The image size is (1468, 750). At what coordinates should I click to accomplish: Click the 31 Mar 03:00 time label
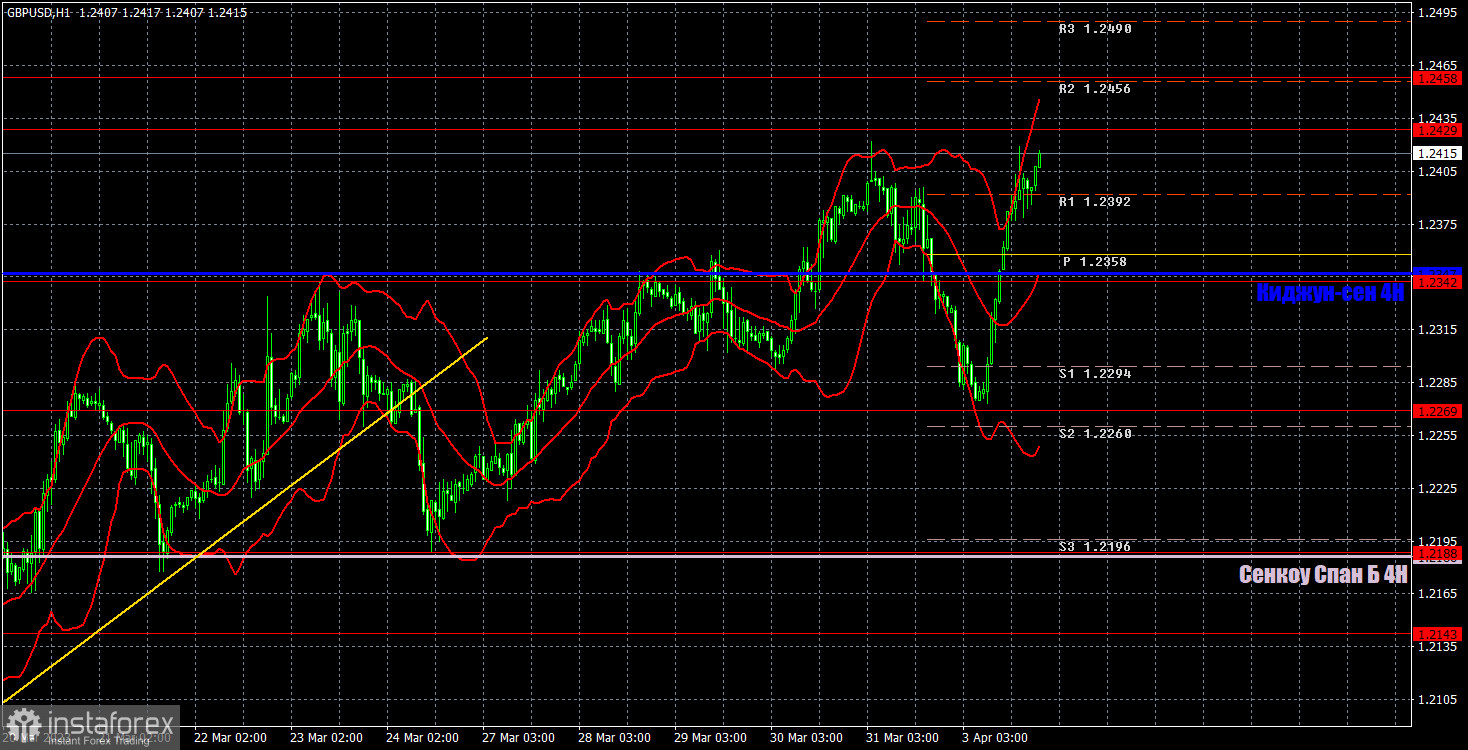pyautogui.click(x=903, y=738)
